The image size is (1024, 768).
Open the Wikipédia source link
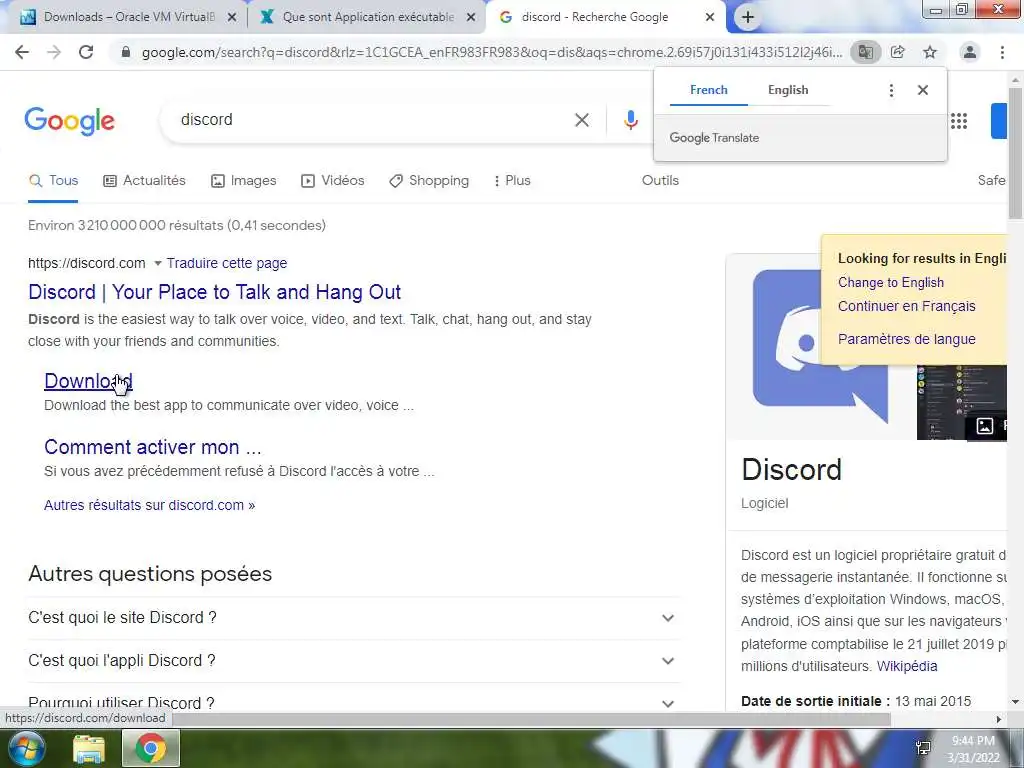pyautogui.click(x=906, y=666)
